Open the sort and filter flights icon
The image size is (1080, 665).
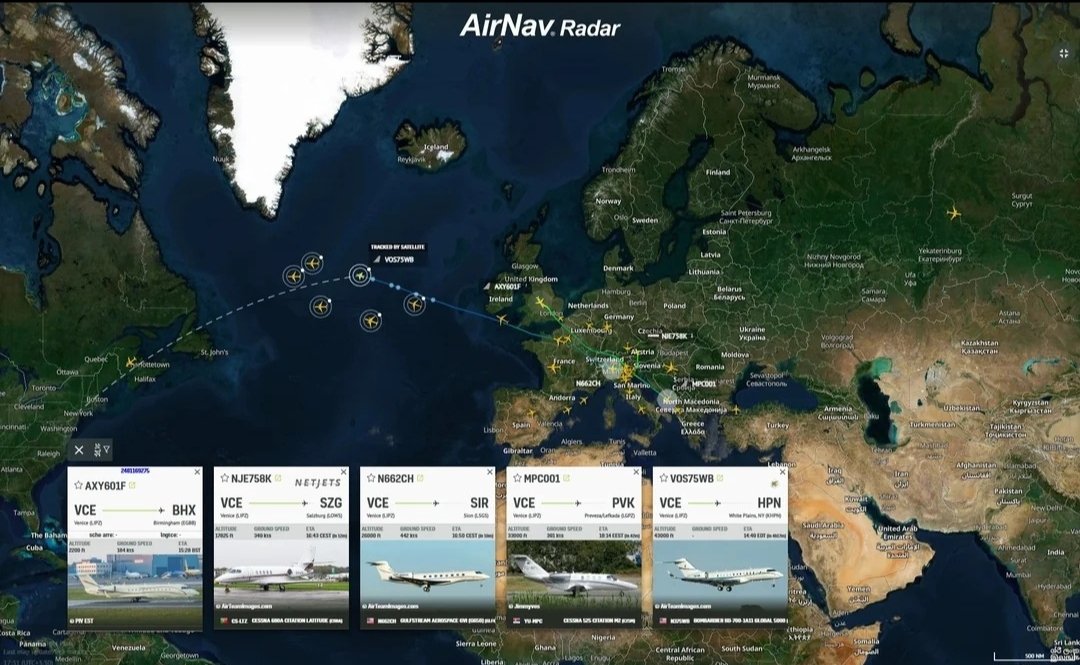101,450
